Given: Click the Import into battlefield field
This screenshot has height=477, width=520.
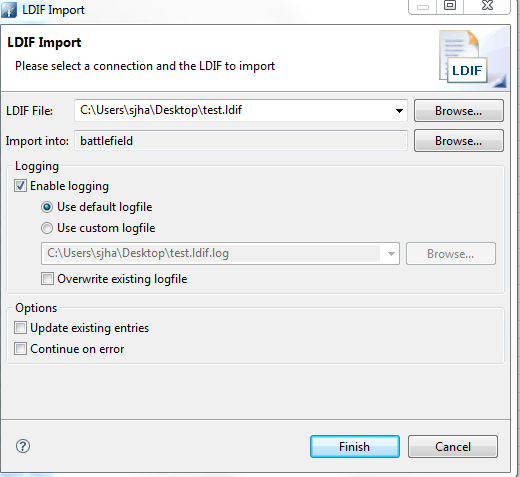Looking at the screenshot, I should 241,141.
